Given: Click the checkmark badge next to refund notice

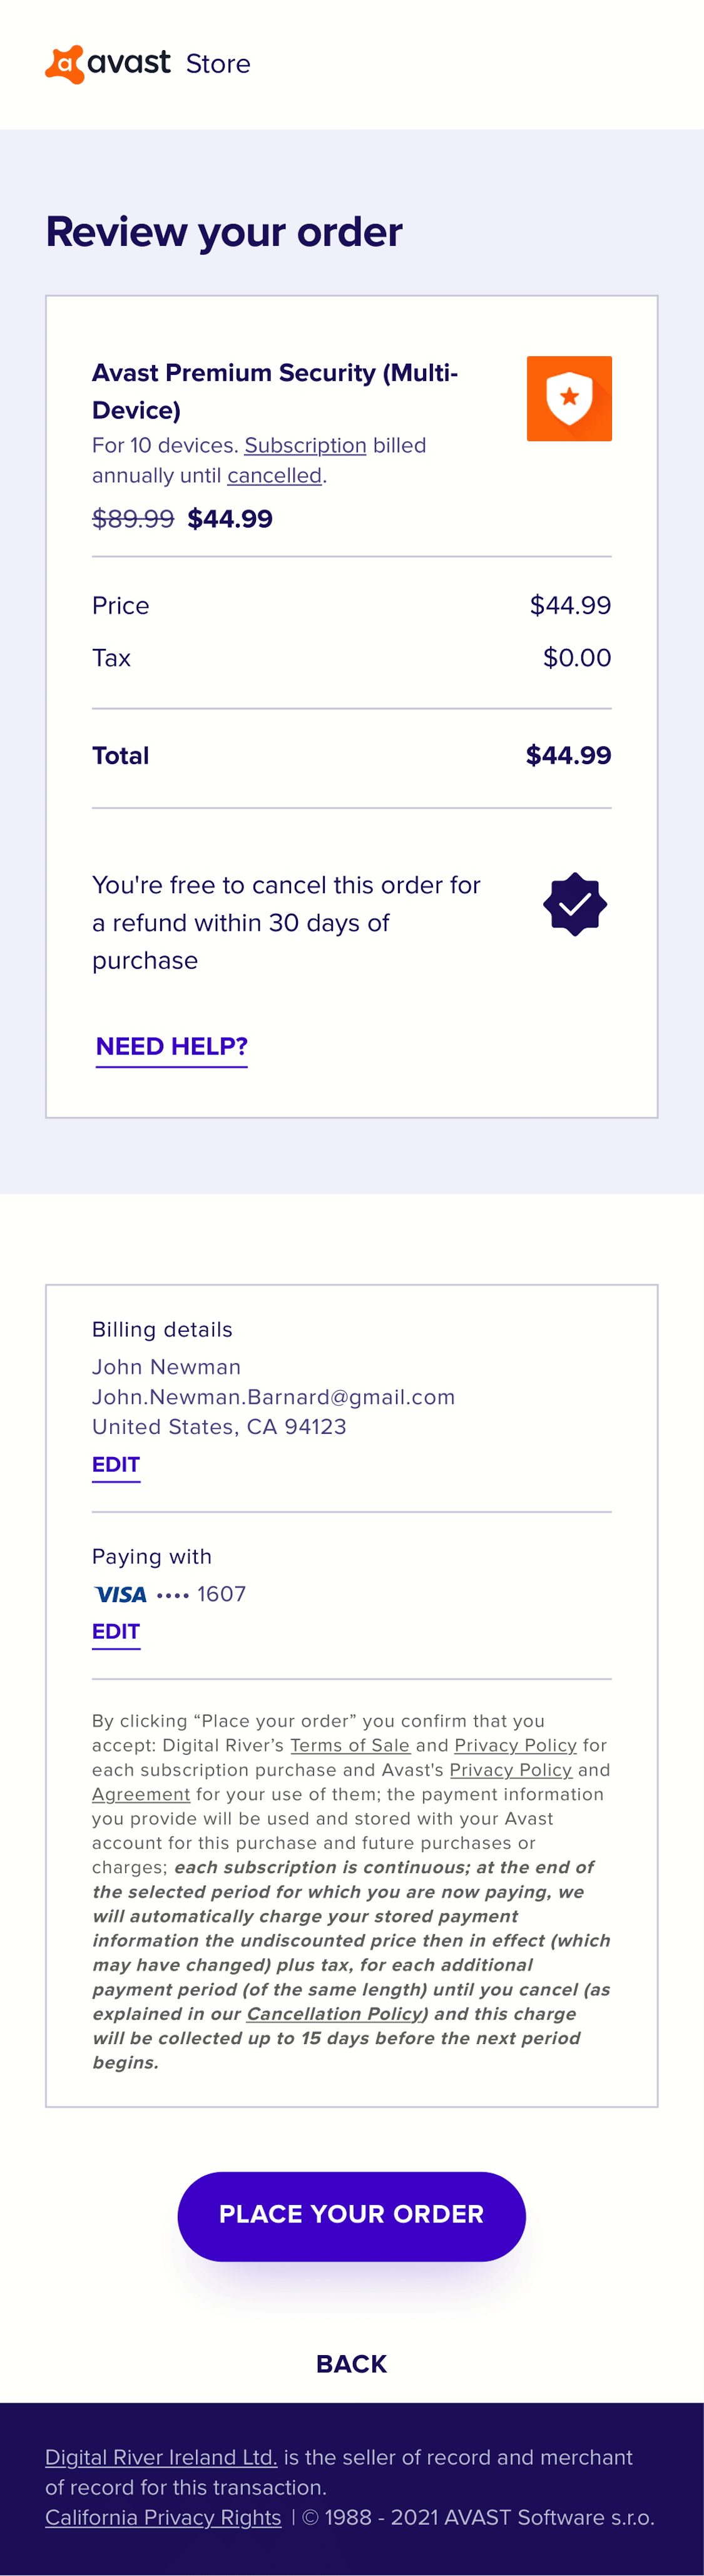Looking at the screenshot, I should click(574, 903).
